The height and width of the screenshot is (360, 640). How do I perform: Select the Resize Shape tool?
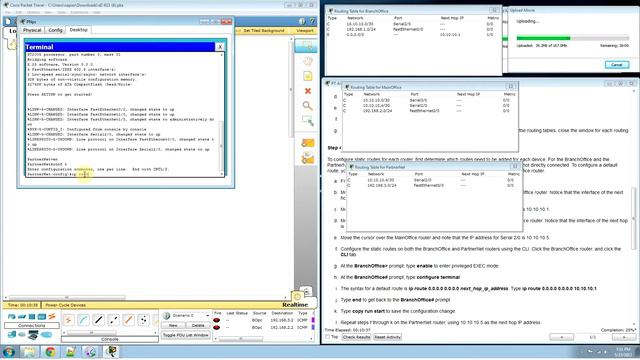click(x=308, y=120)
